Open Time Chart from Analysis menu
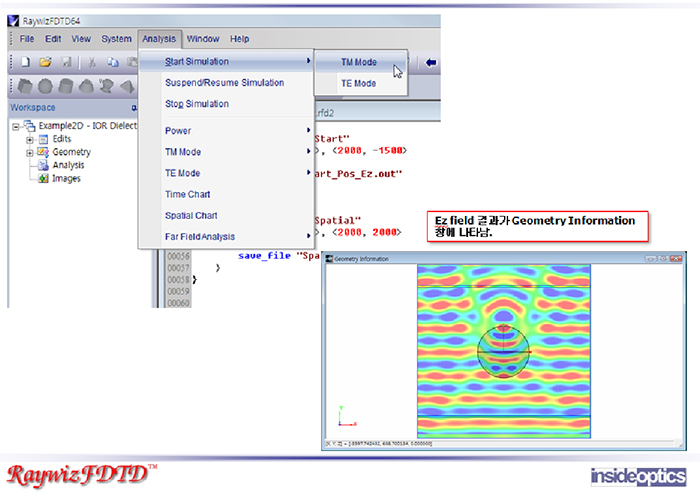The image size is (700, 492). tap(187, 194)
